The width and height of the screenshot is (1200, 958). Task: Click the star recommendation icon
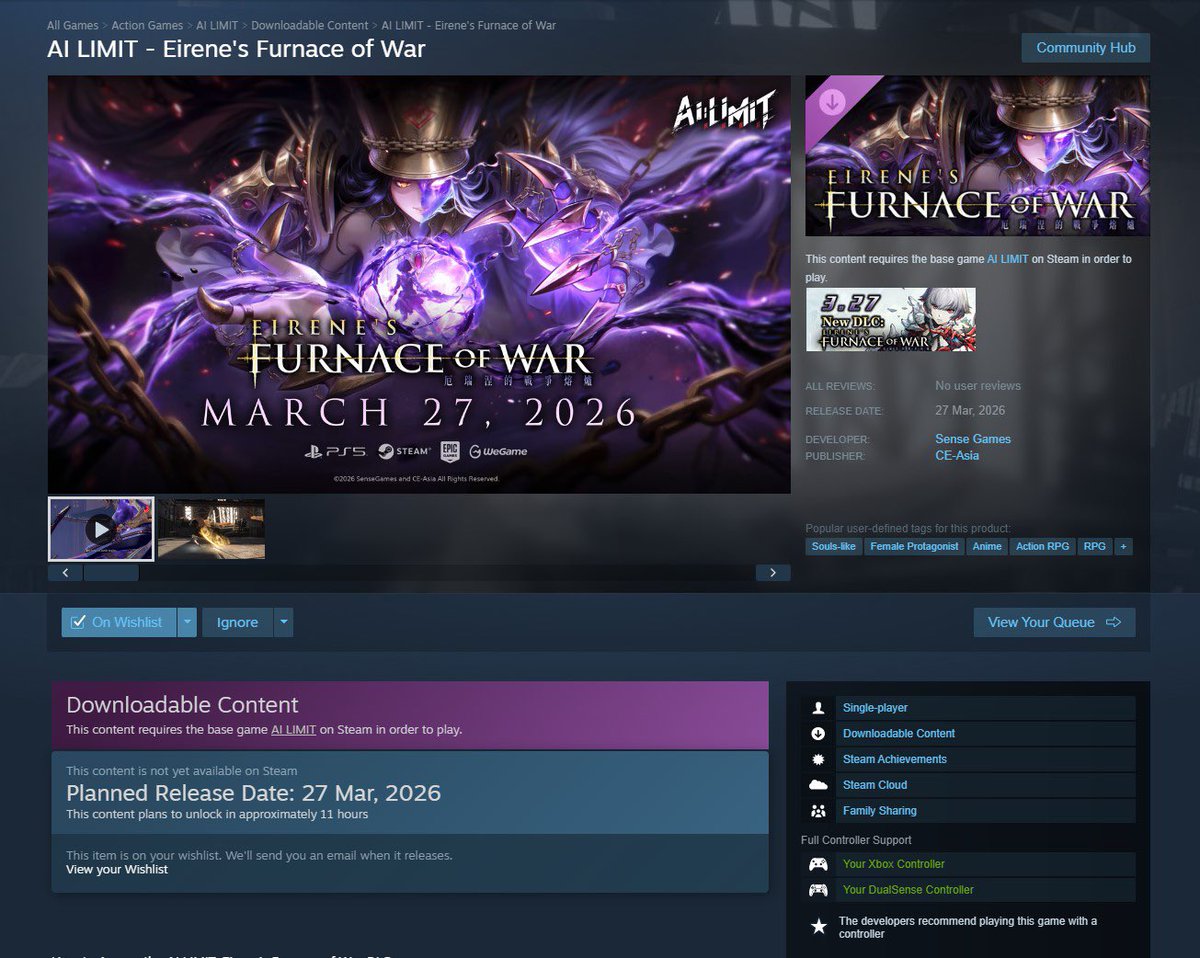pos(818,927)
